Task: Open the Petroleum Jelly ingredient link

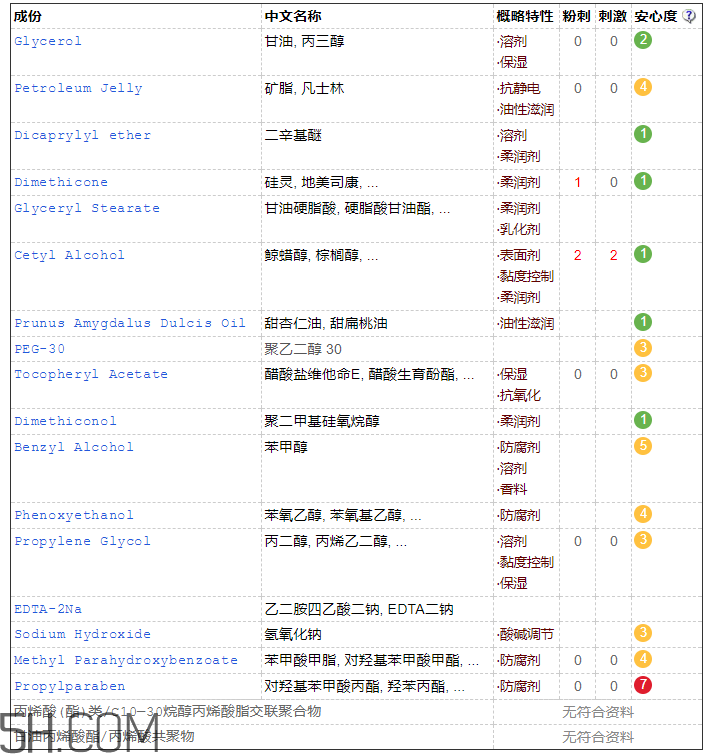Action: [78, 88]
